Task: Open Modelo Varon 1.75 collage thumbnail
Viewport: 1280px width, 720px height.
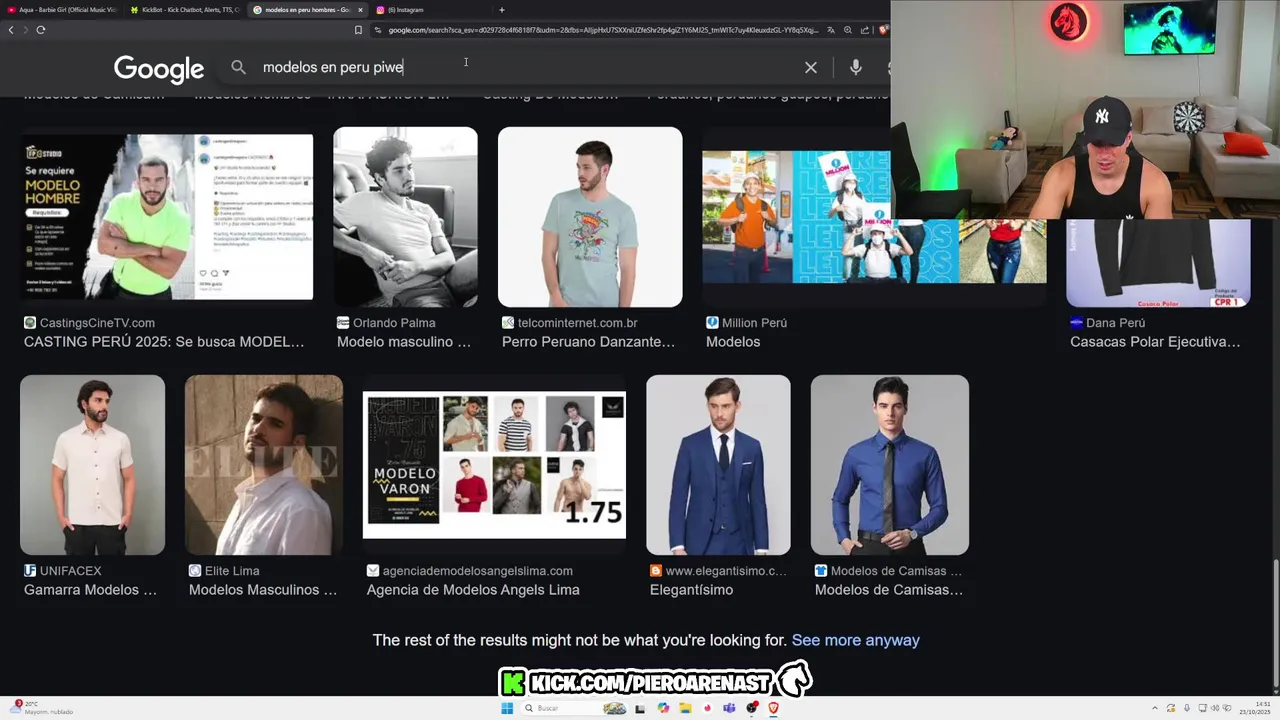Action: (x=494, y=465)
